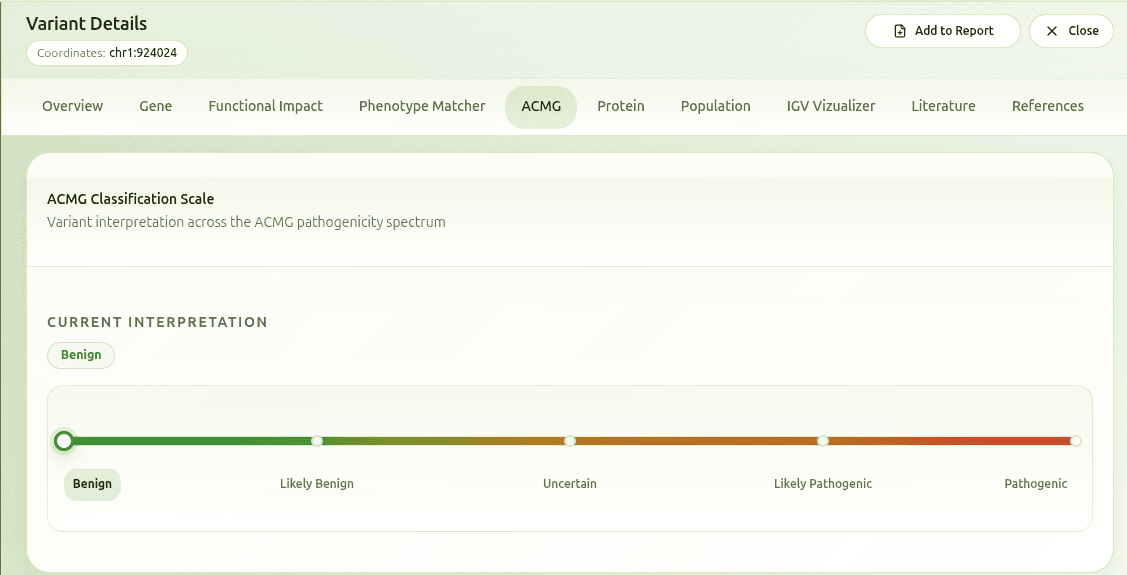Click the Benign handle on the scale
The image size is (1127, 575).
(x=64, y=441)
